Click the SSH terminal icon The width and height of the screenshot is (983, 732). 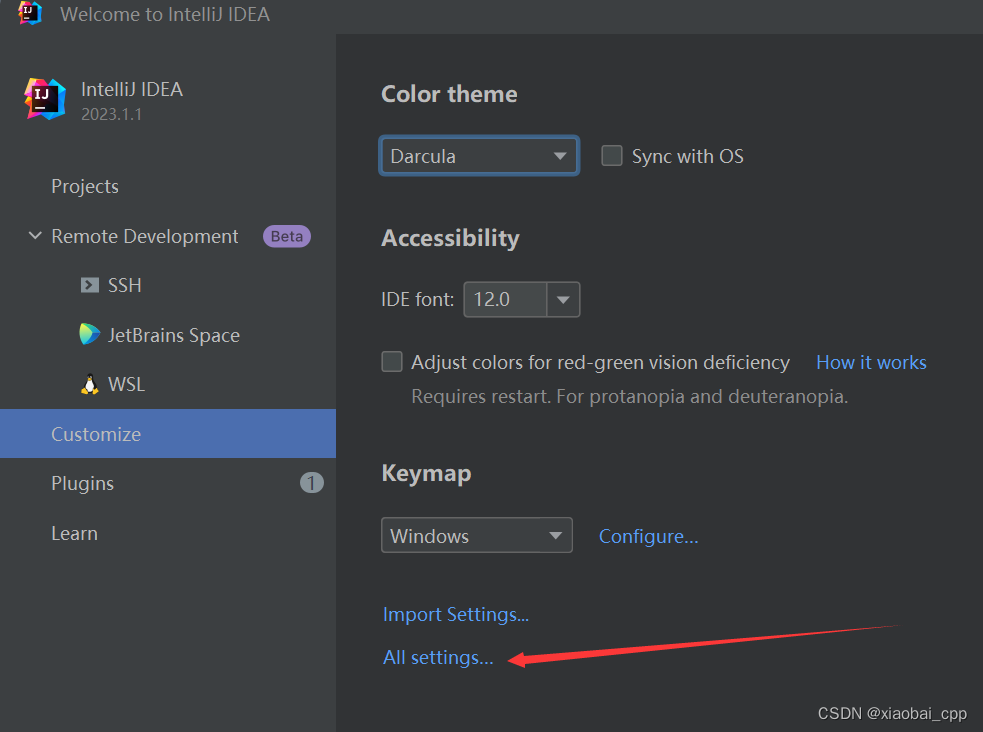(90, 285)
